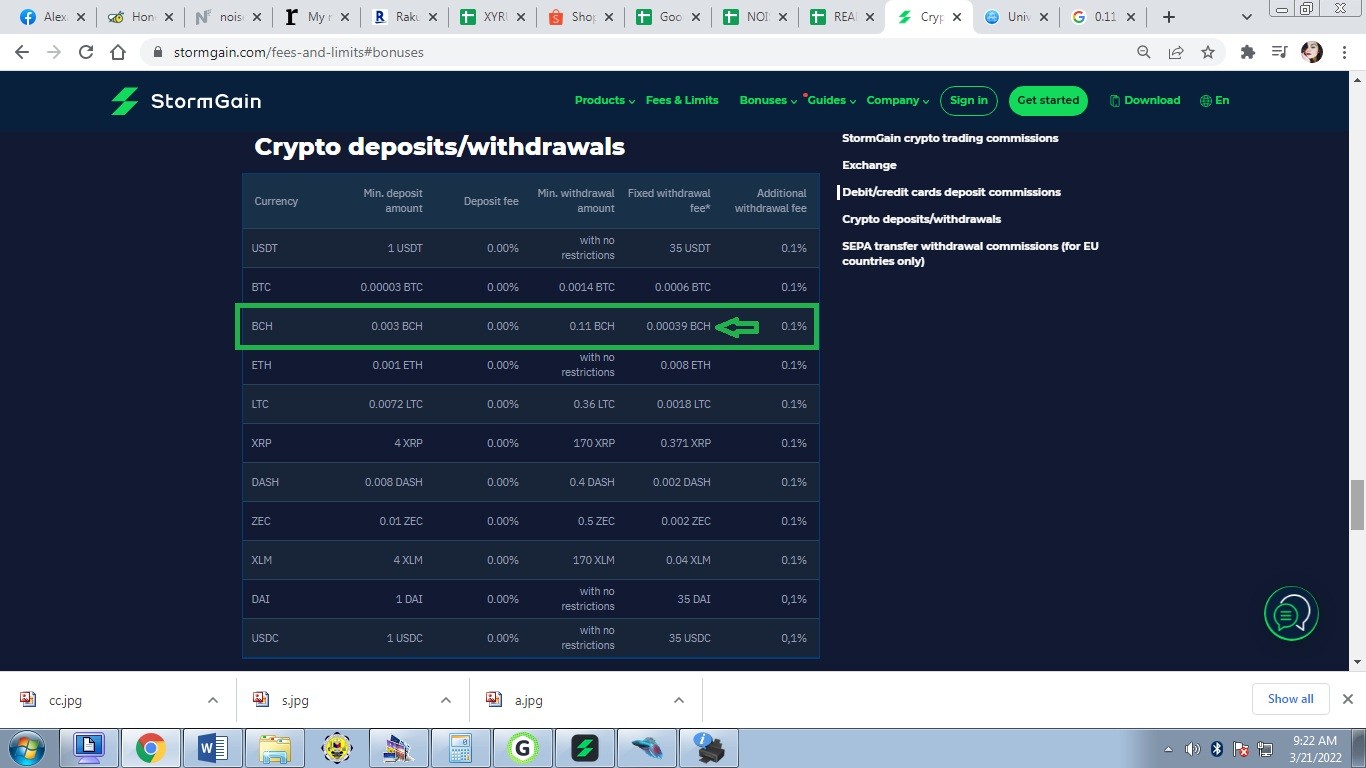Image resolution: width=1366 pixels, height=768 pixels.
Task: Open options arrow for s.jpg download
Action: [445, 700]
